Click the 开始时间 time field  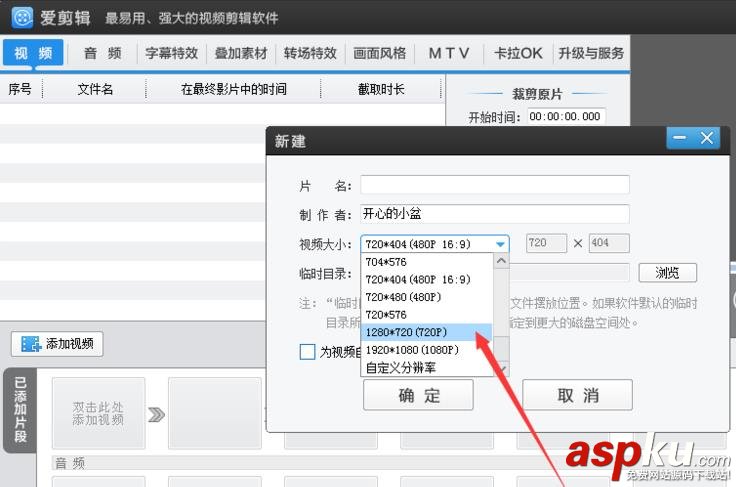coord(566,116)
